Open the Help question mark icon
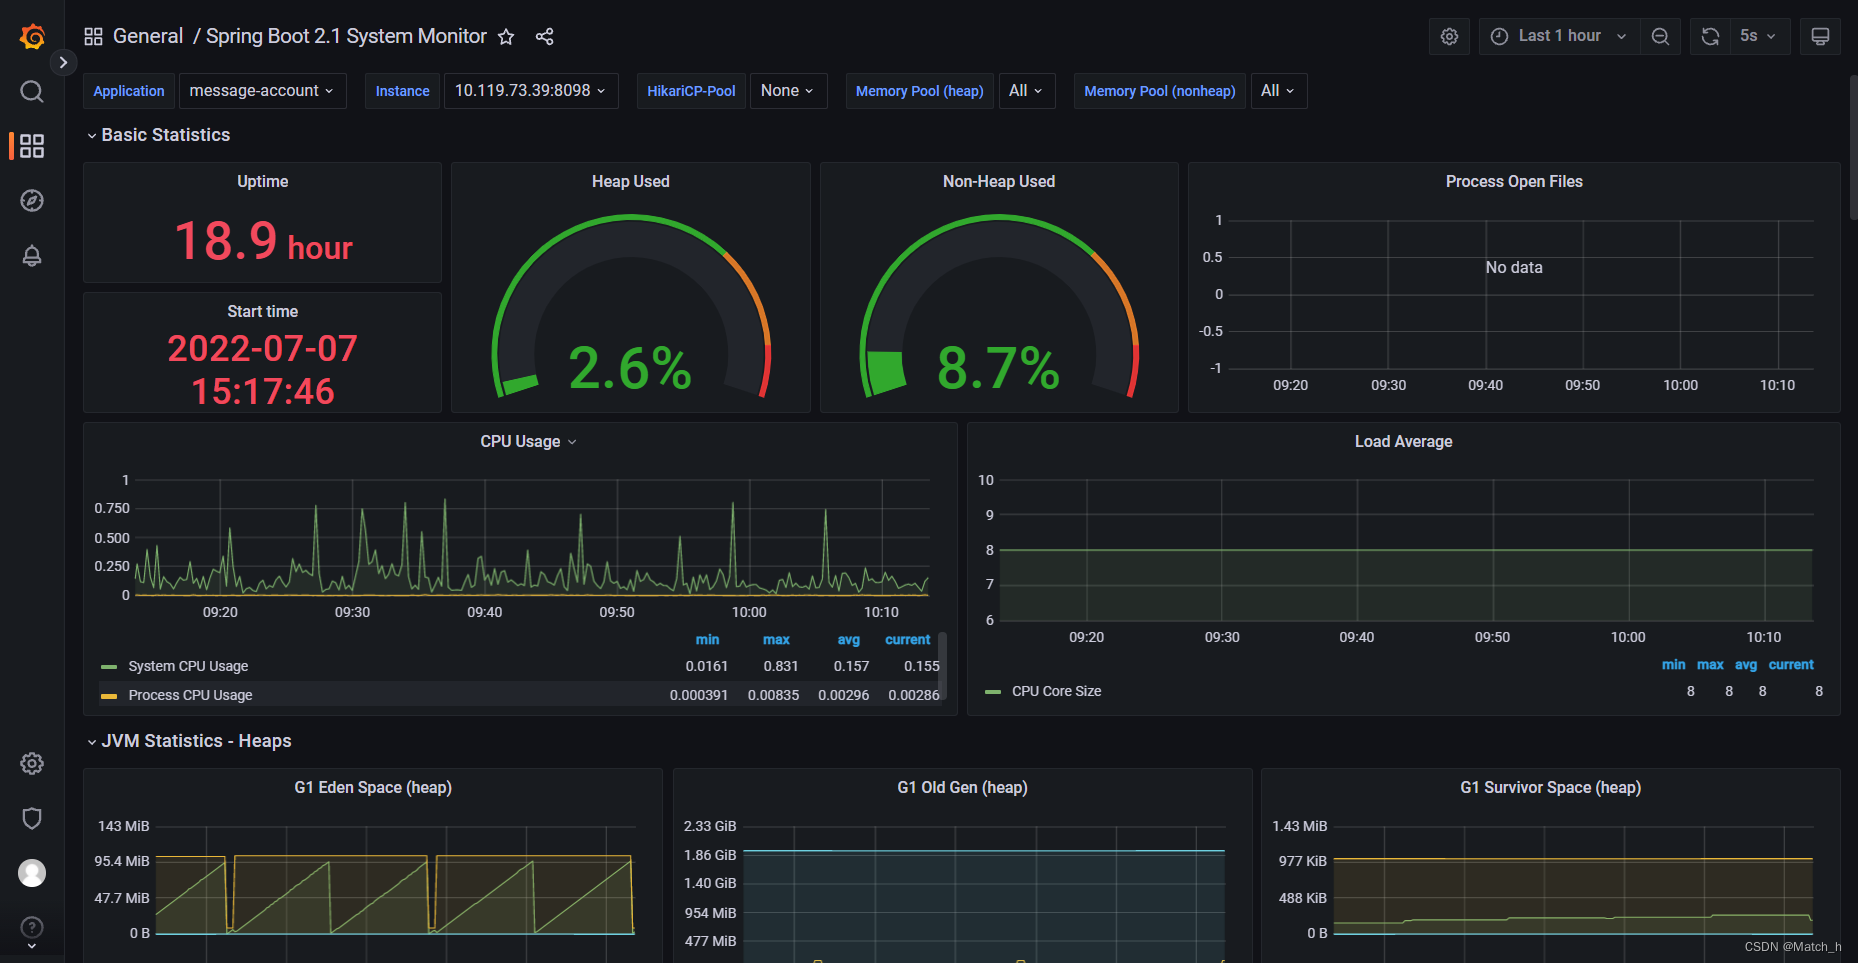 pos(32,927)
